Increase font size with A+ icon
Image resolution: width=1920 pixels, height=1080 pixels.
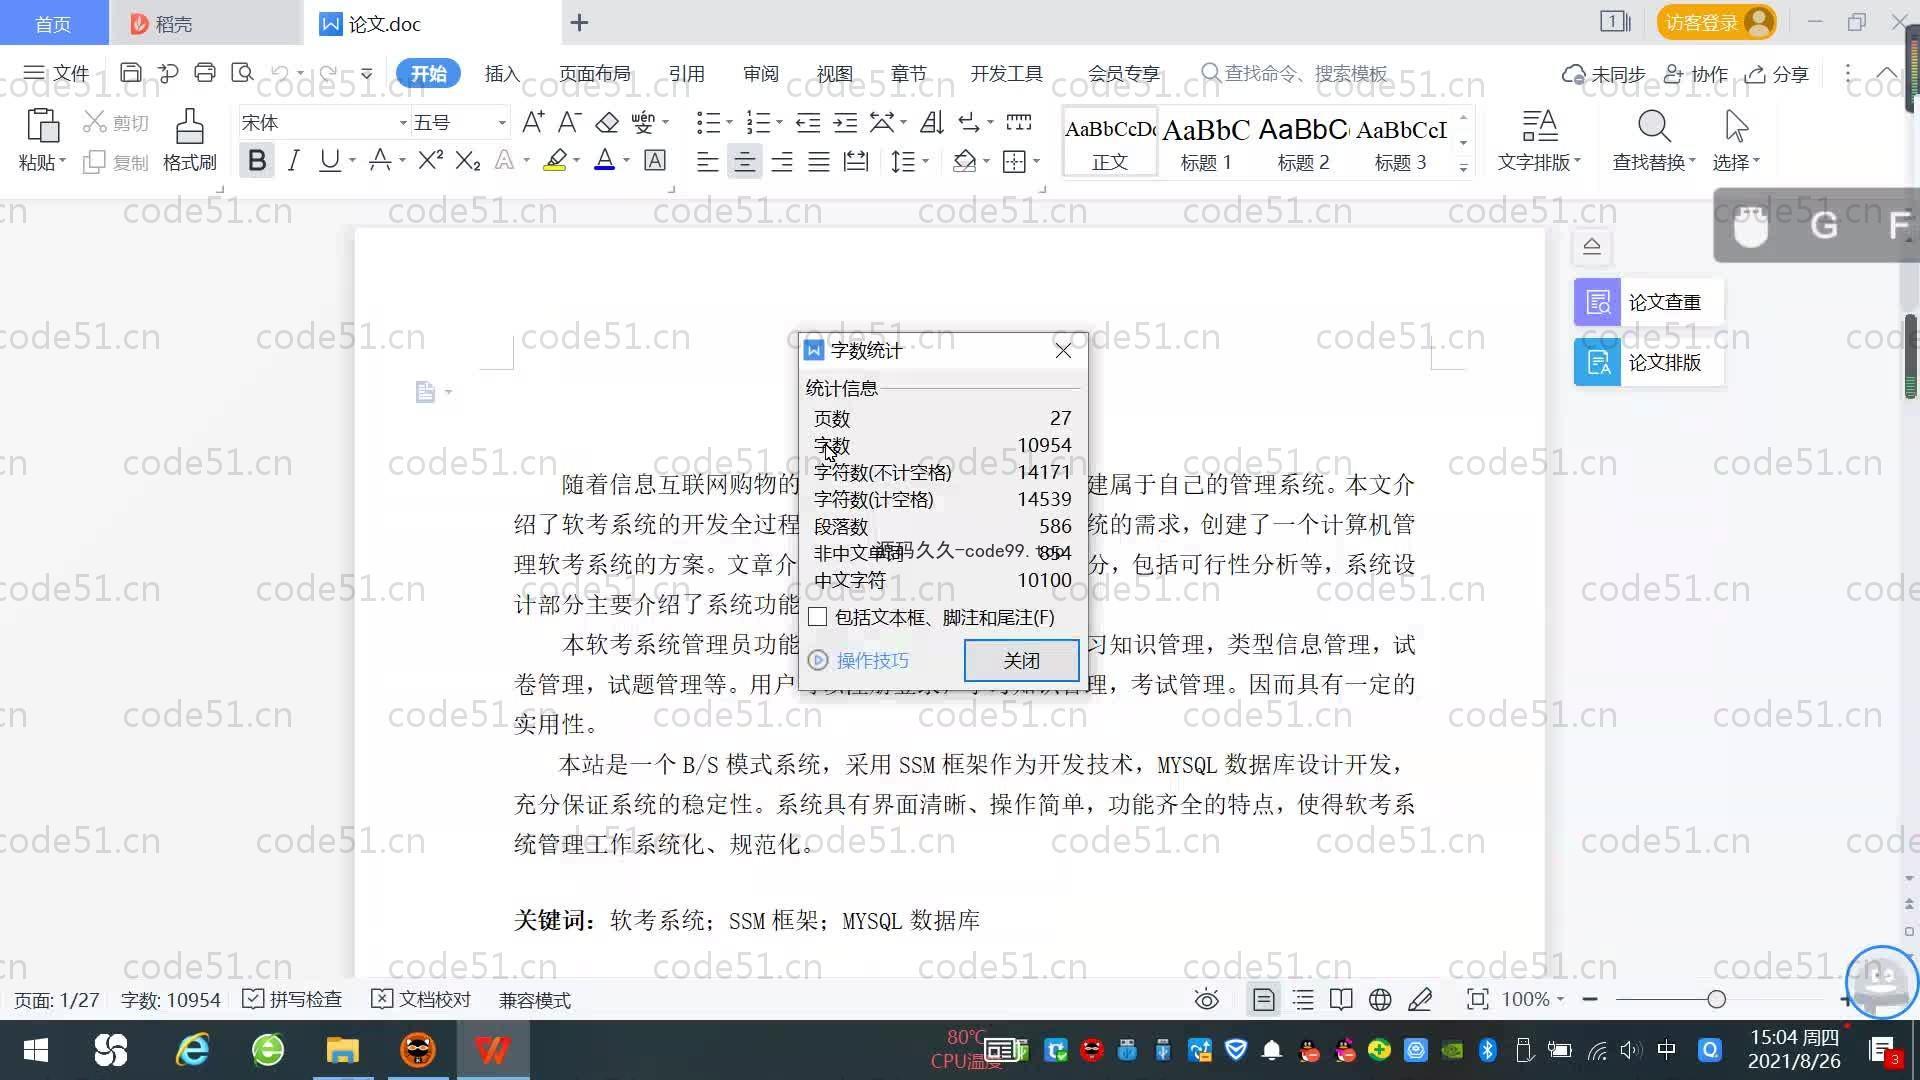(533, 123)
